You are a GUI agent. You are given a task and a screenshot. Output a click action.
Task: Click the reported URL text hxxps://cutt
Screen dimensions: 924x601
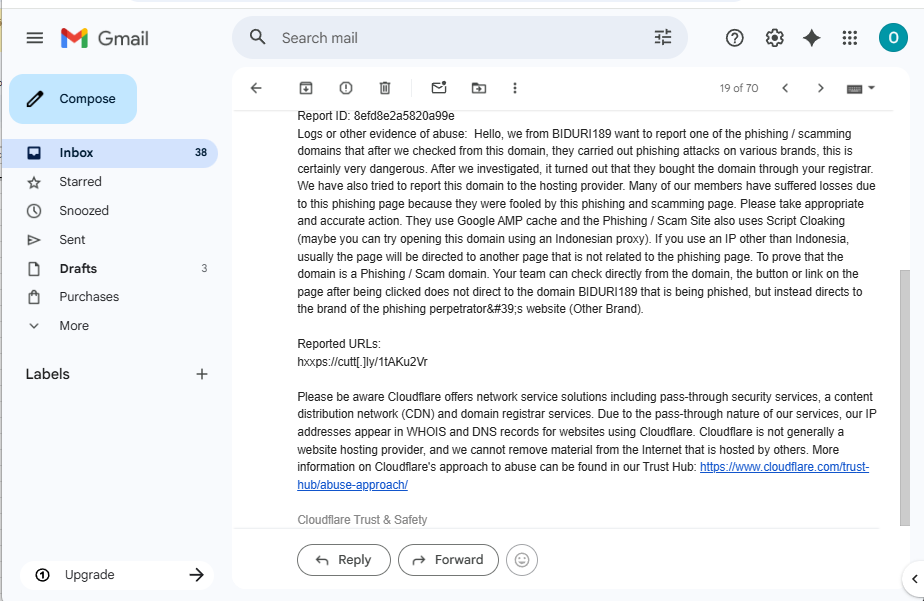click(362, 362)
